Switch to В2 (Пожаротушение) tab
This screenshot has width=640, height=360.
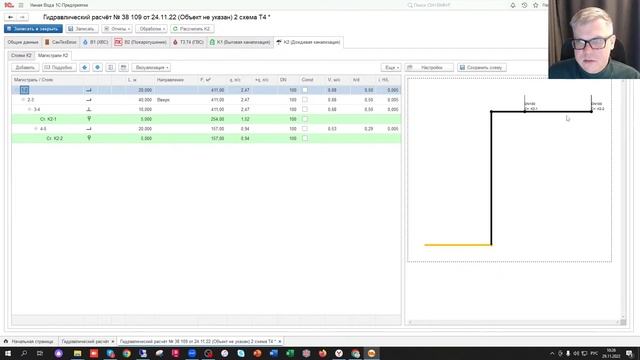(x=141, y=42)
